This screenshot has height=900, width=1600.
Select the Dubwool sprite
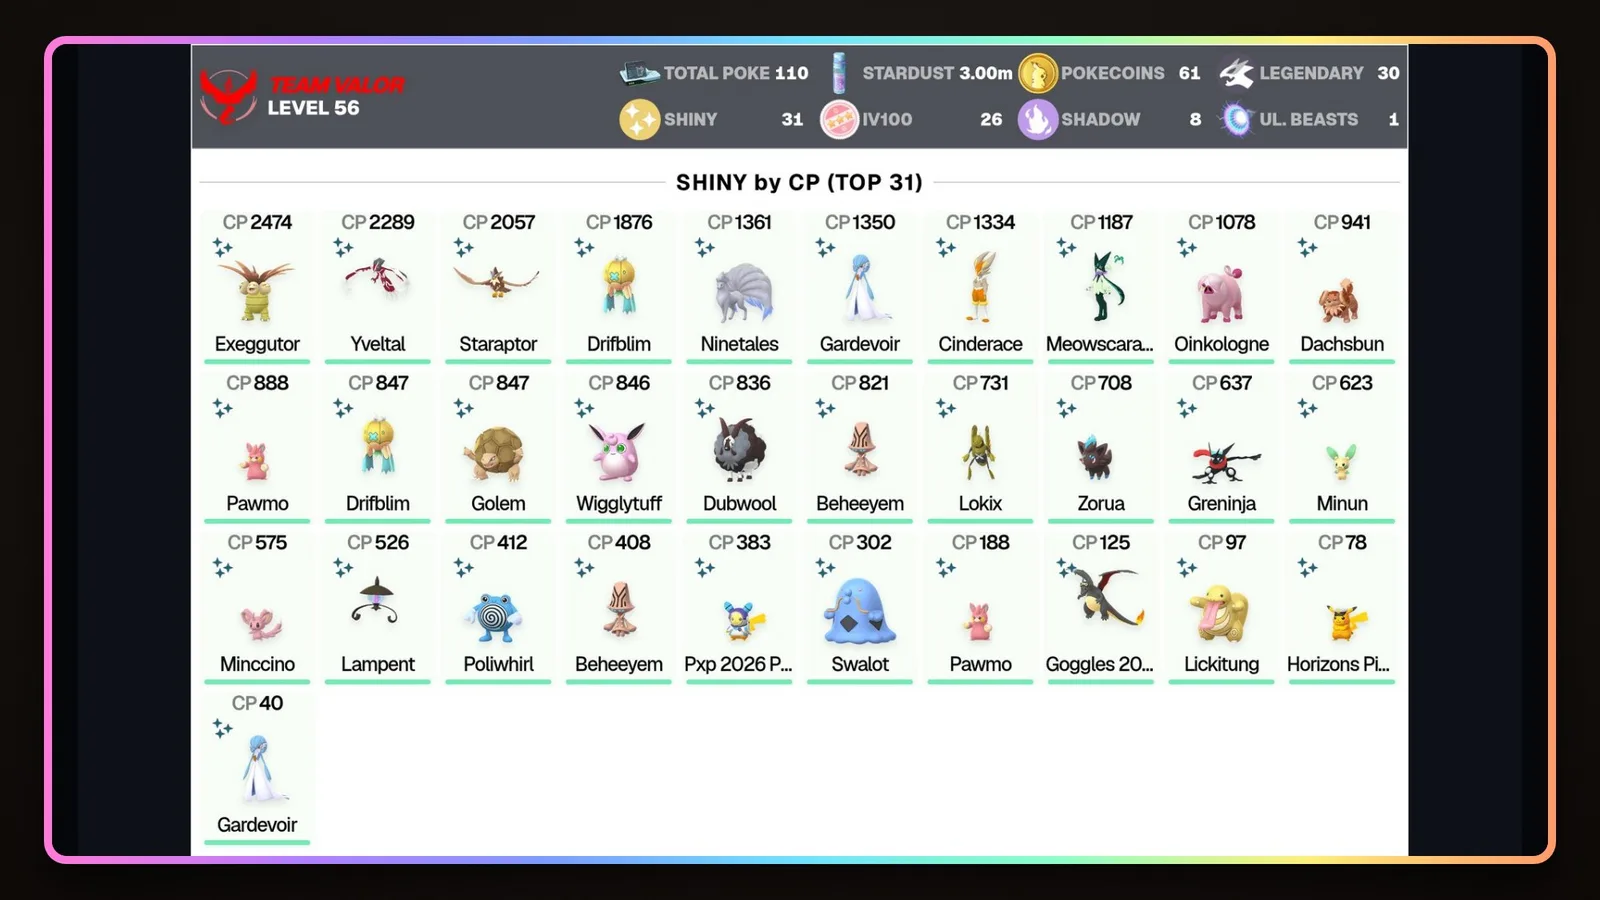pyautogui.click(x=740, y=450)
